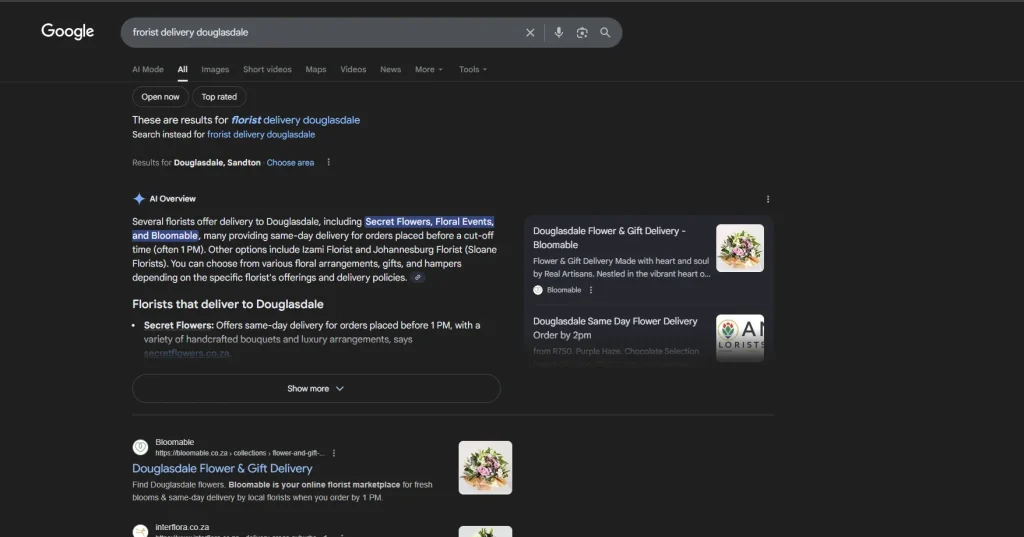Open Videos tab

pos(353,69)
